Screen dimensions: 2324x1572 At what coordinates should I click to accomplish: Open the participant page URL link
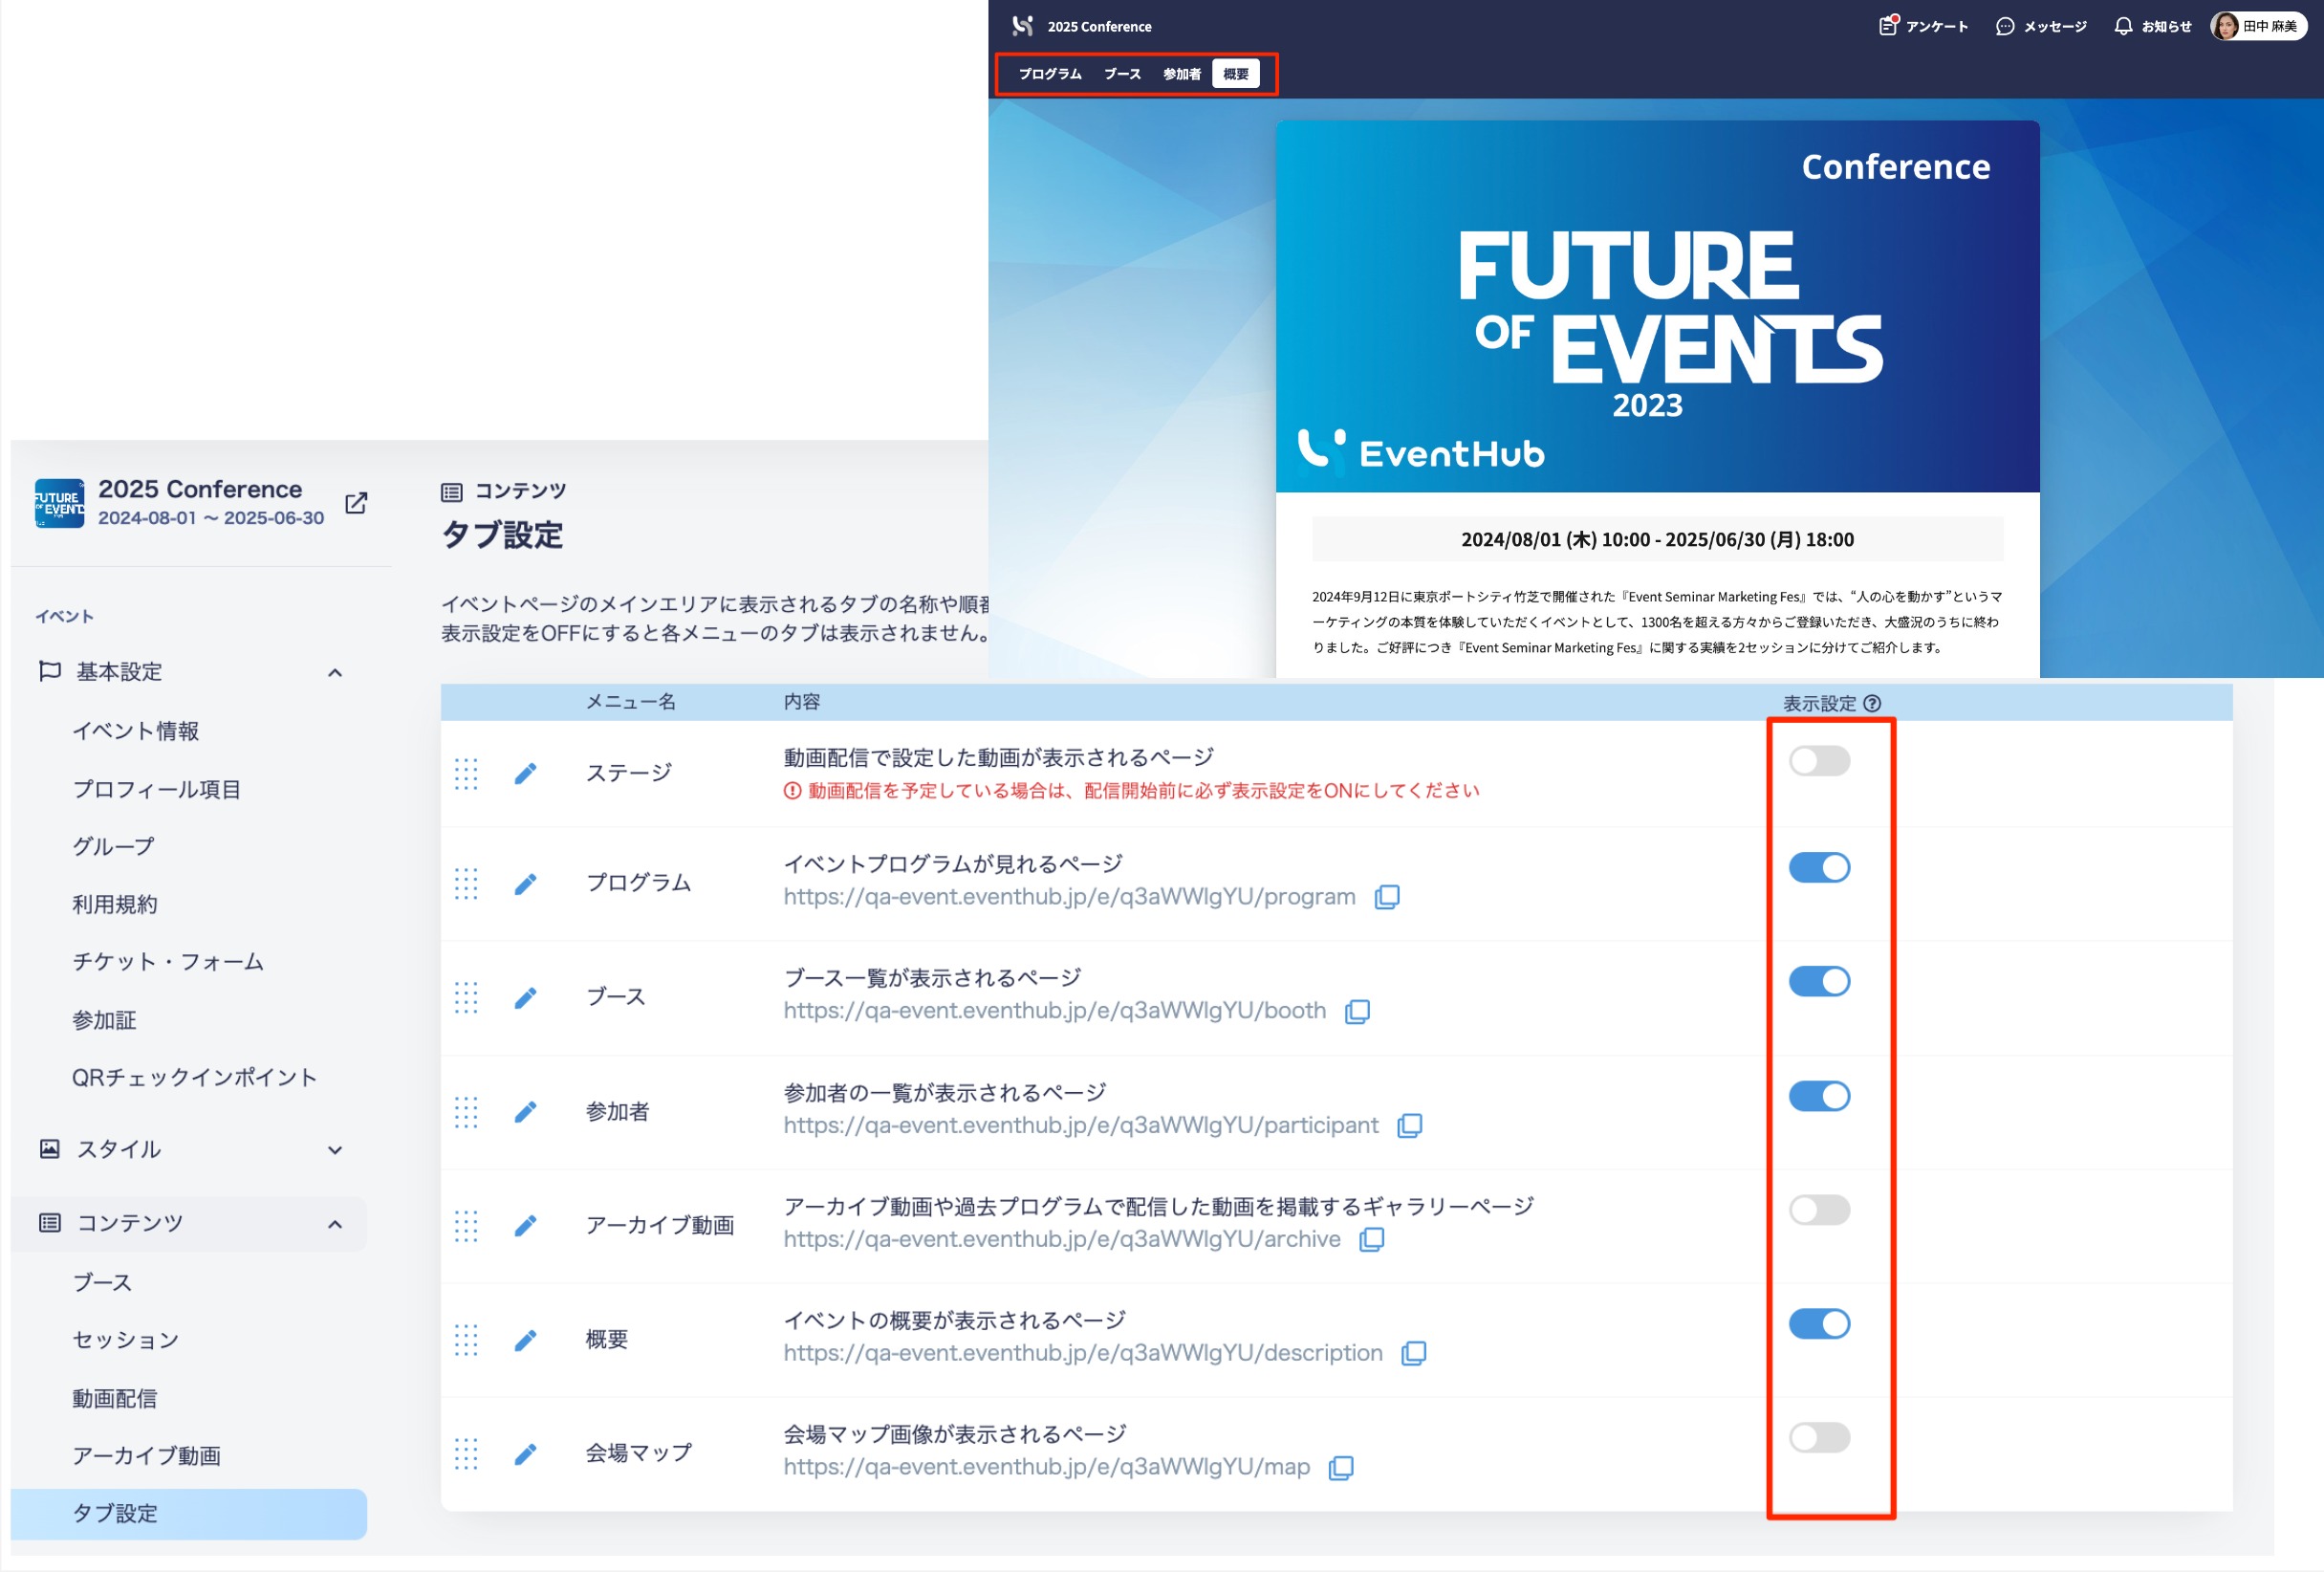tap(1080, 1126)
